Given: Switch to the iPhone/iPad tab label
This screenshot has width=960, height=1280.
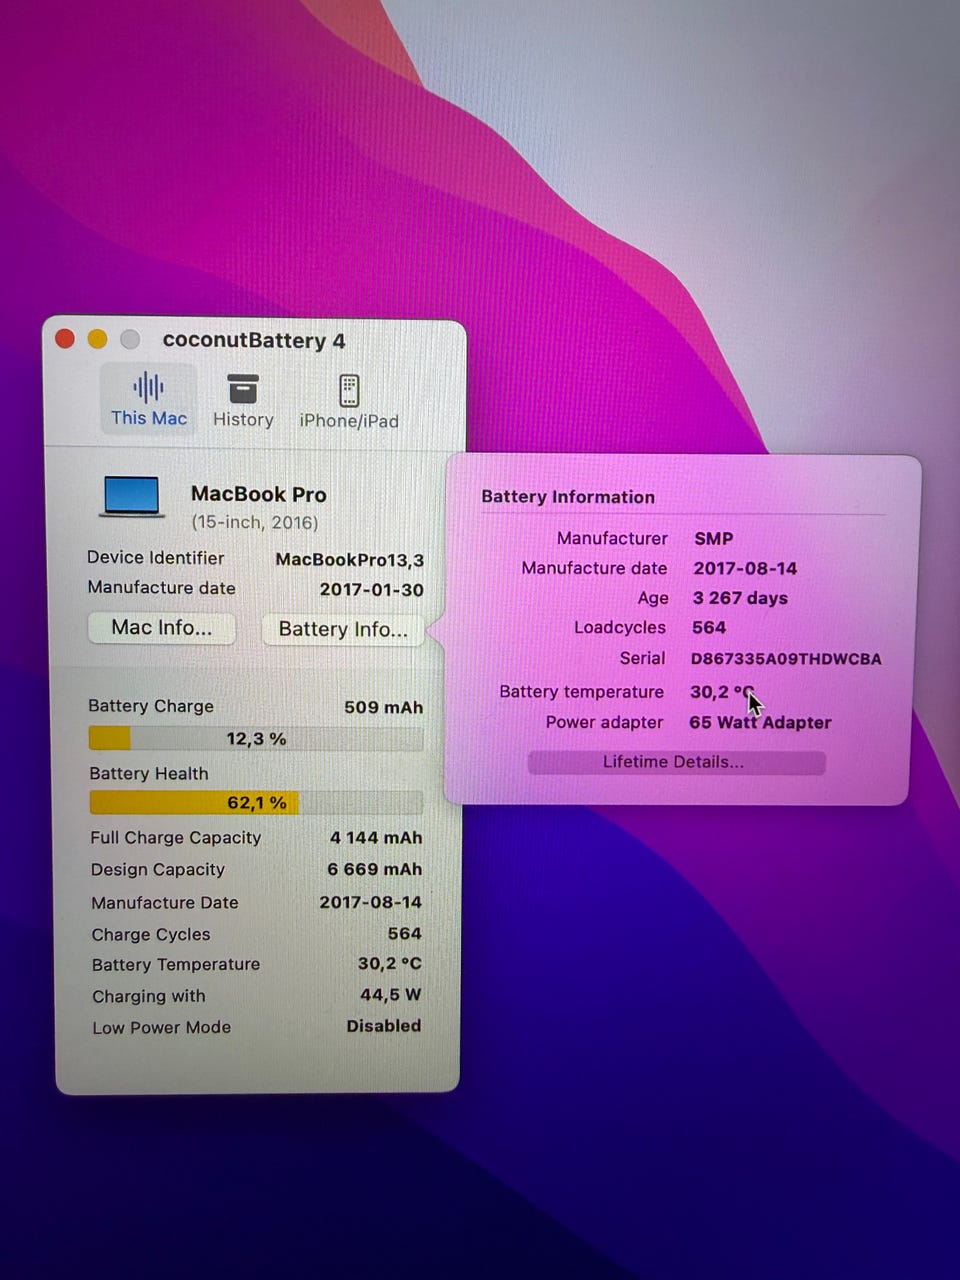Looking at the screenshot, I should pos(349,421).
